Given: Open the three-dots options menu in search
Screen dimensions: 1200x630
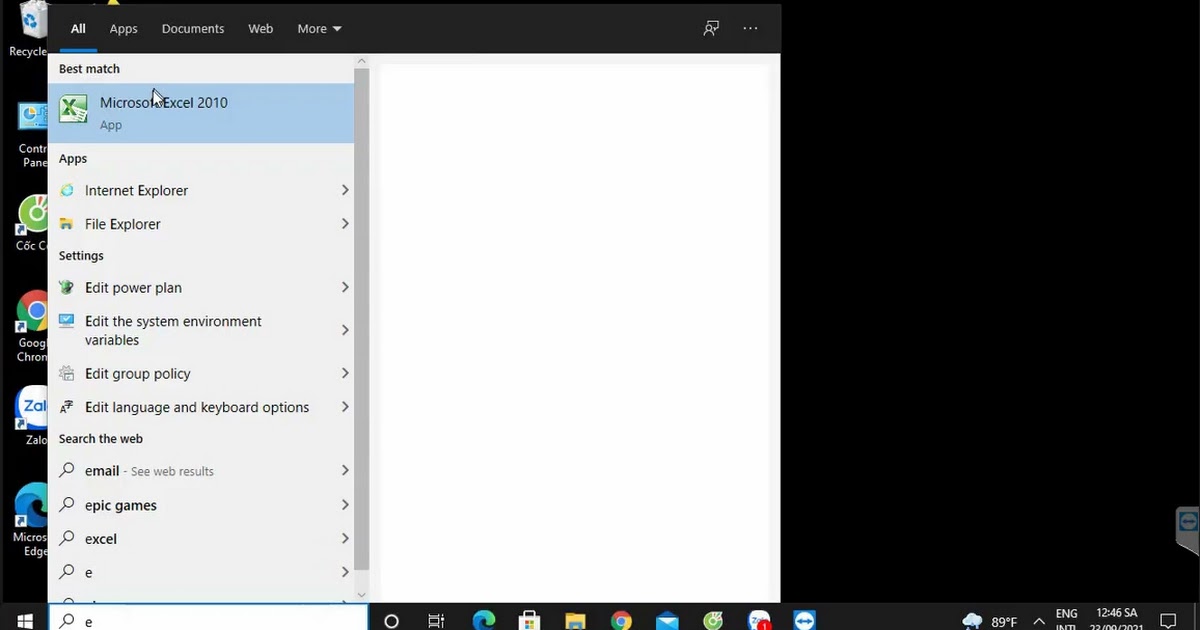Looking at the screenshot, I should tap(750, 28).
